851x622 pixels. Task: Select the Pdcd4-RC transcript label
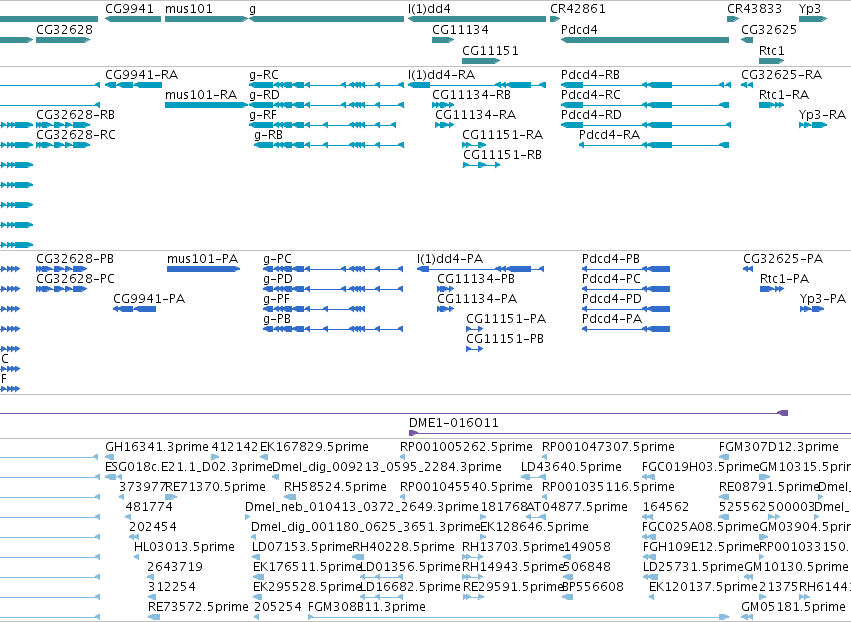coord(591,94)
